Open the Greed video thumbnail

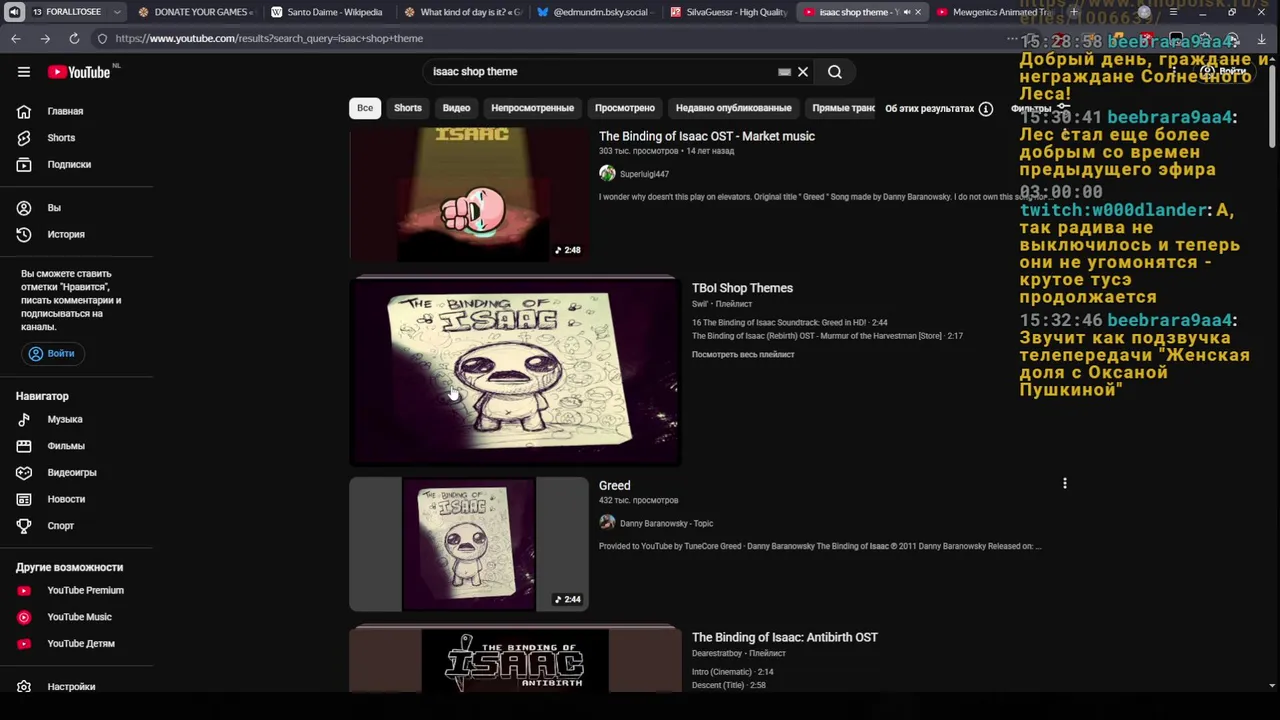pyautogui.click(x=469, y=544)
